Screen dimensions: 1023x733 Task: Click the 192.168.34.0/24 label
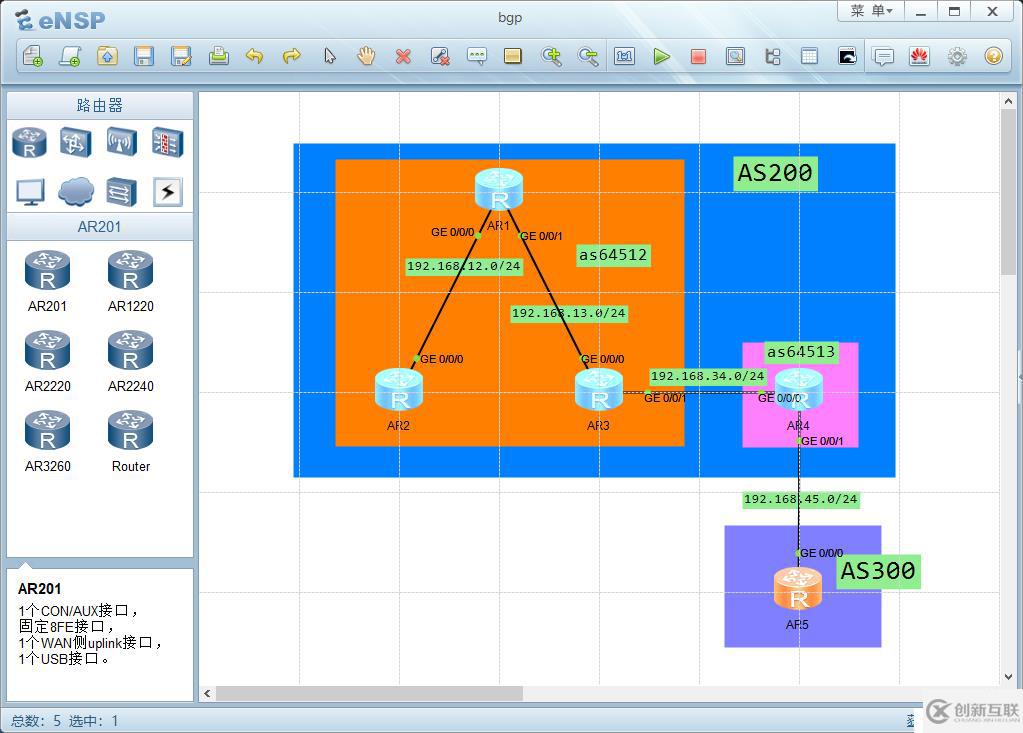click(707, 376)
